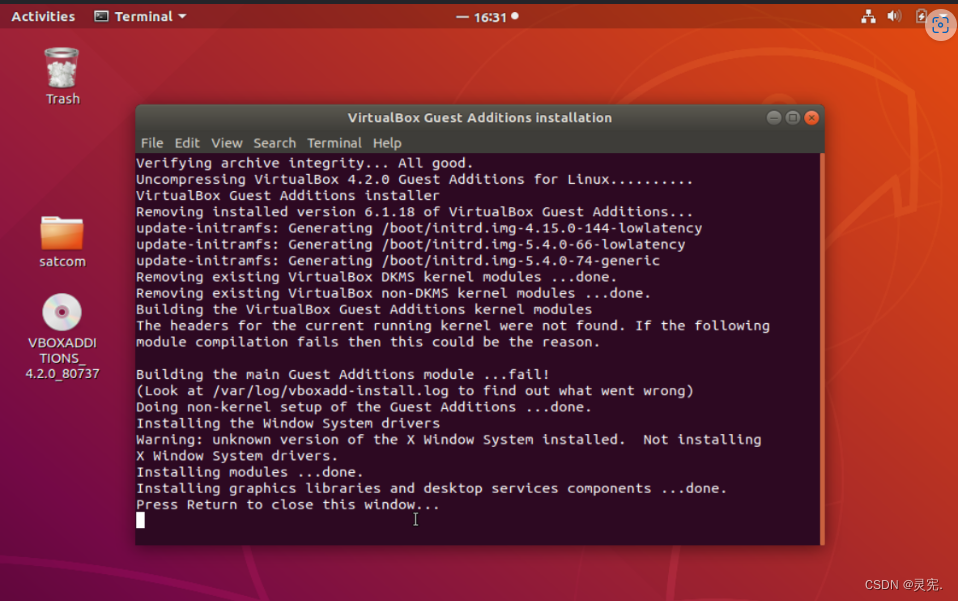Click the 'Verifying archive integrity... All good.' line
The width and height of the screenshot is (958, 601).
[305, 163]
